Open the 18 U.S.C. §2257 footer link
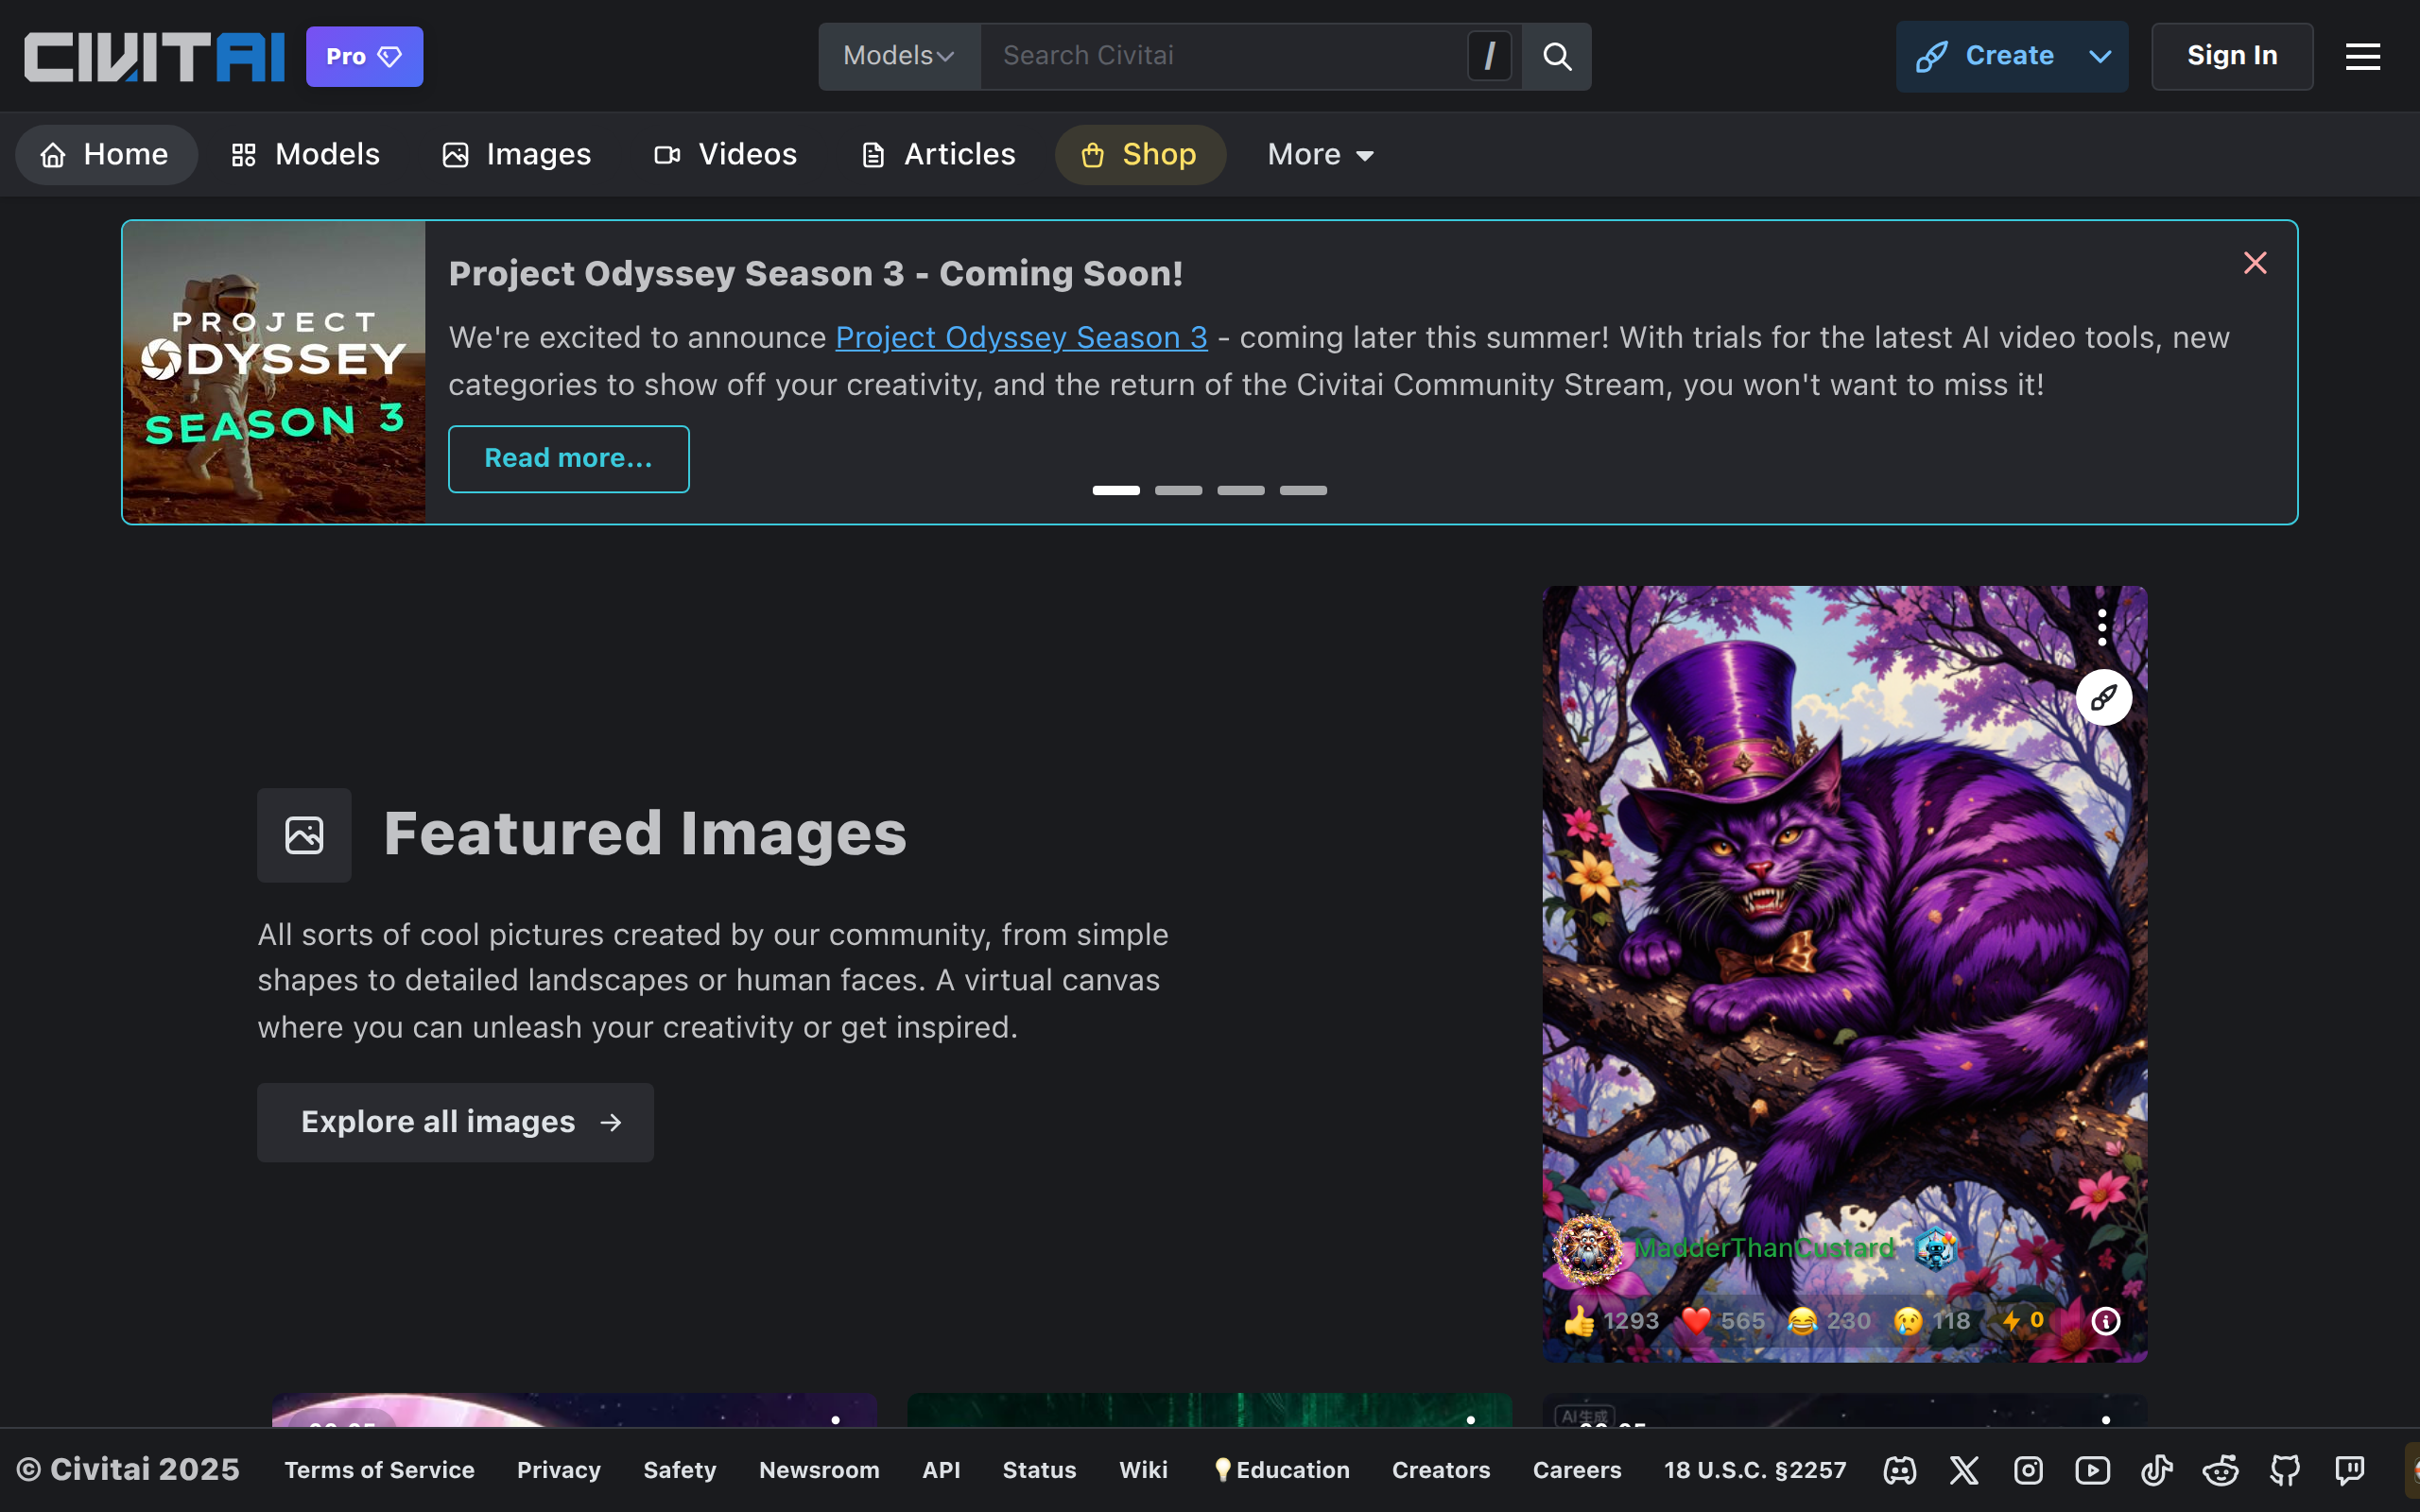The height and width of the screenshot is (1512, 2420). (1755, 1470)
